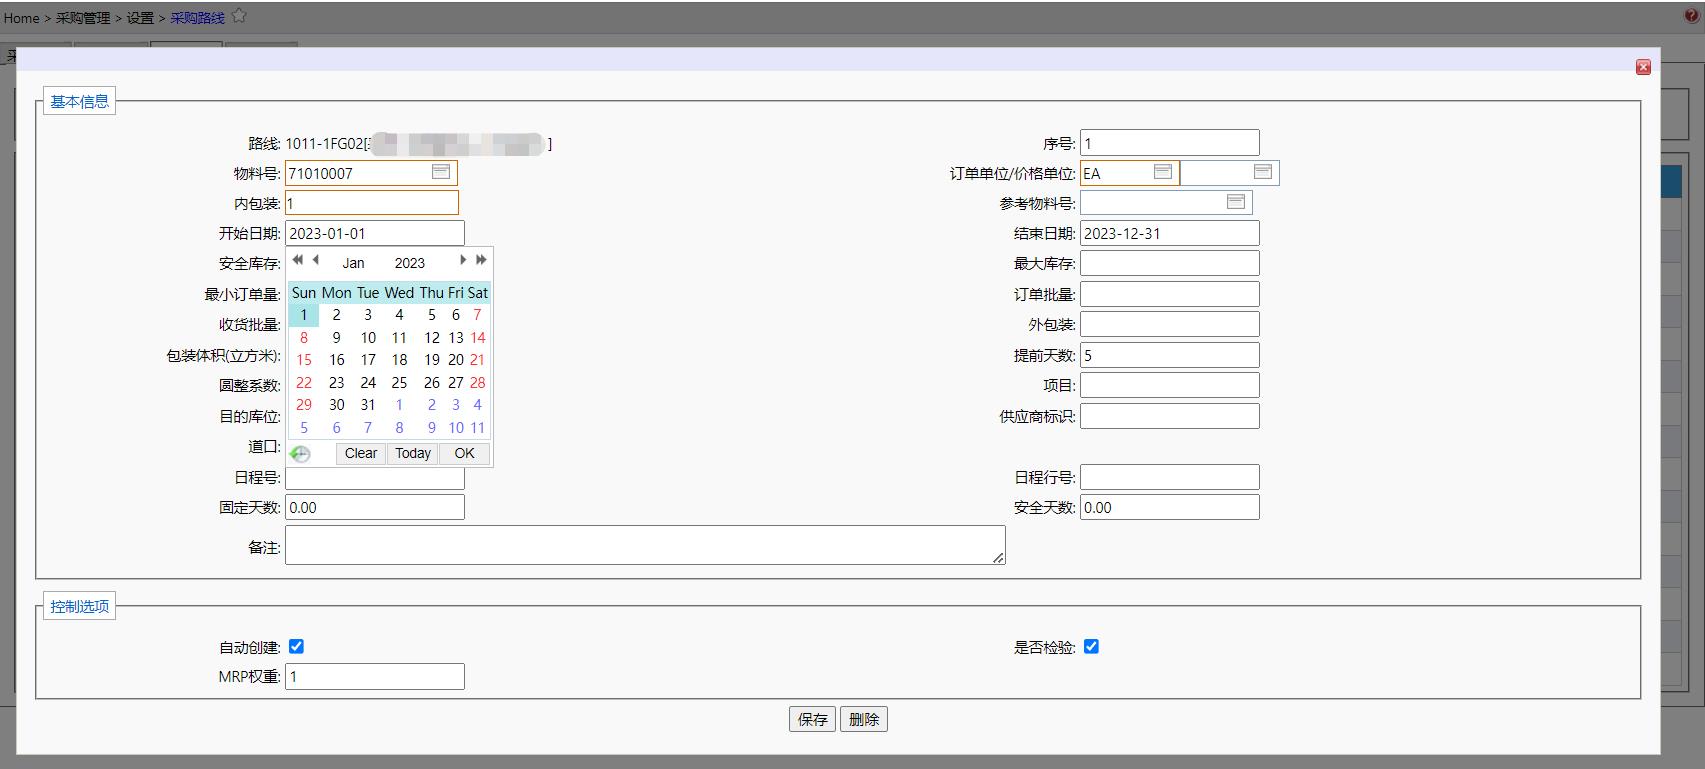Click the favorite star next to 采购路线

click(239, 16)
